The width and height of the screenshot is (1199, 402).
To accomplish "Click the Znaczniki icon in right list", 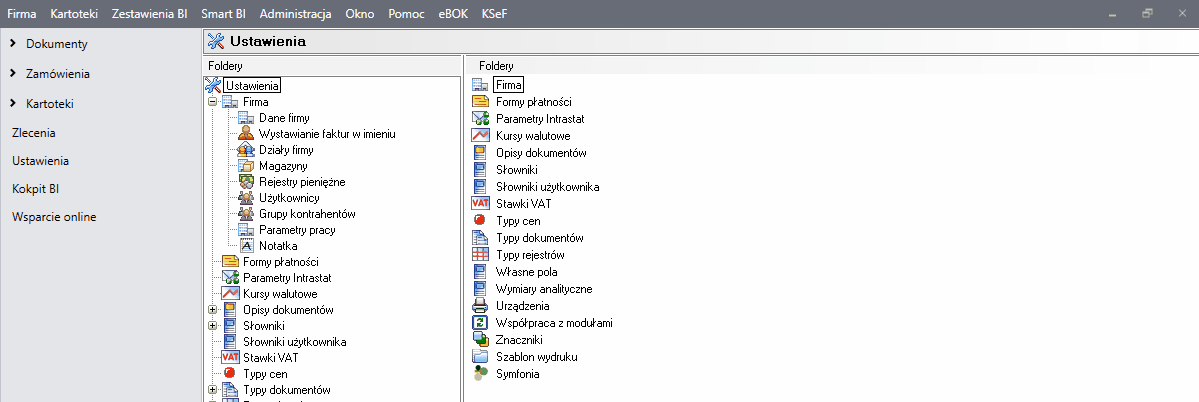I will (479, 340).
